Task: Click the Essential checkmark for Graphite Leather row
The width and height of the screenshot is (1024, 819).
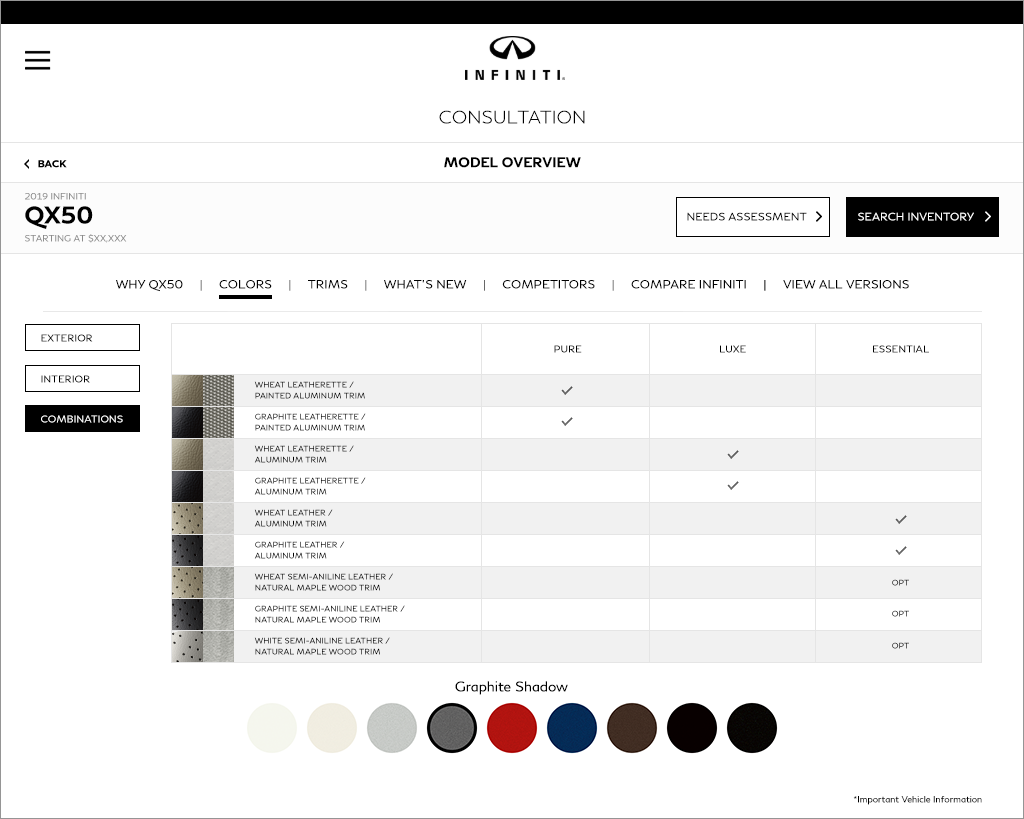Action: pos(901,551)
